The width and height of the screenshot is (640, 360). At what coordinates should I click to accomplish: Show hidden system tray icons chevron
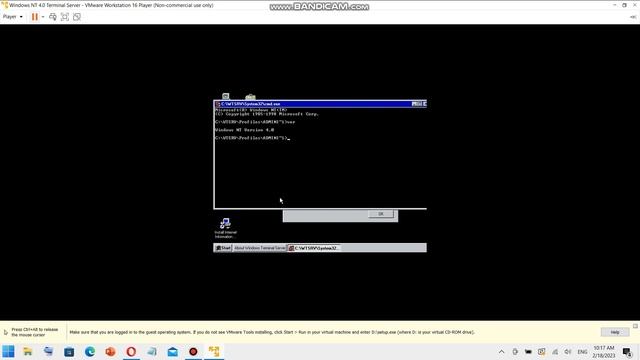[501, 352]
